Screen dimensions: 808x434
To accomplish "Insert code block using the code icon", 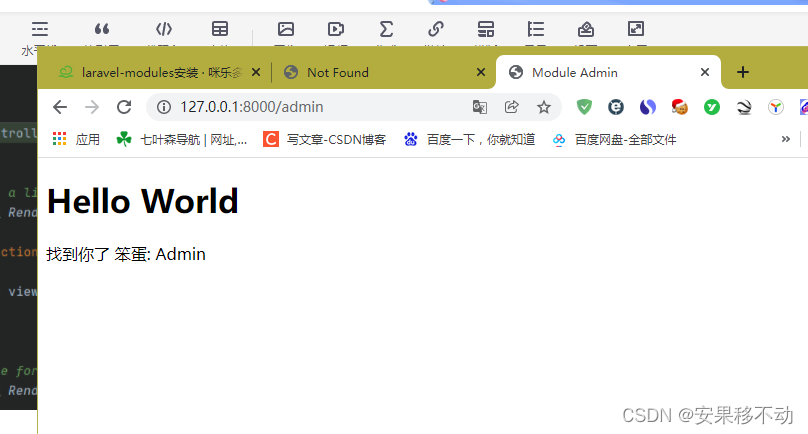I will [x=164, y=29].
